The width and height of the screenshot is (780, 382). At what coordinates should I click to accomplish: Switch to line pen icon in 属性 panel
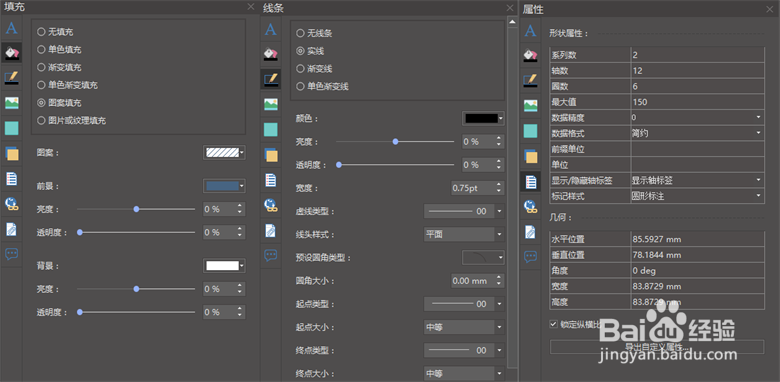pos(531,80)
